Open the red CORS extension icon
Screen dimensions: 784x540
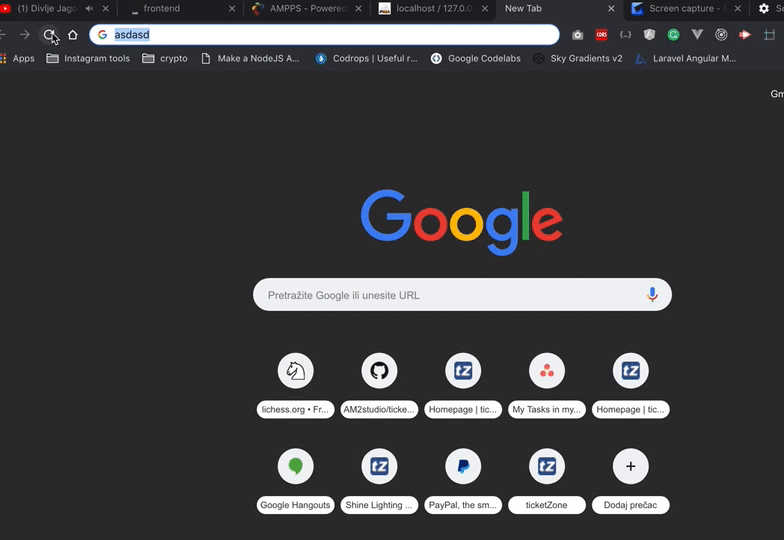click(x=602, y=34)
